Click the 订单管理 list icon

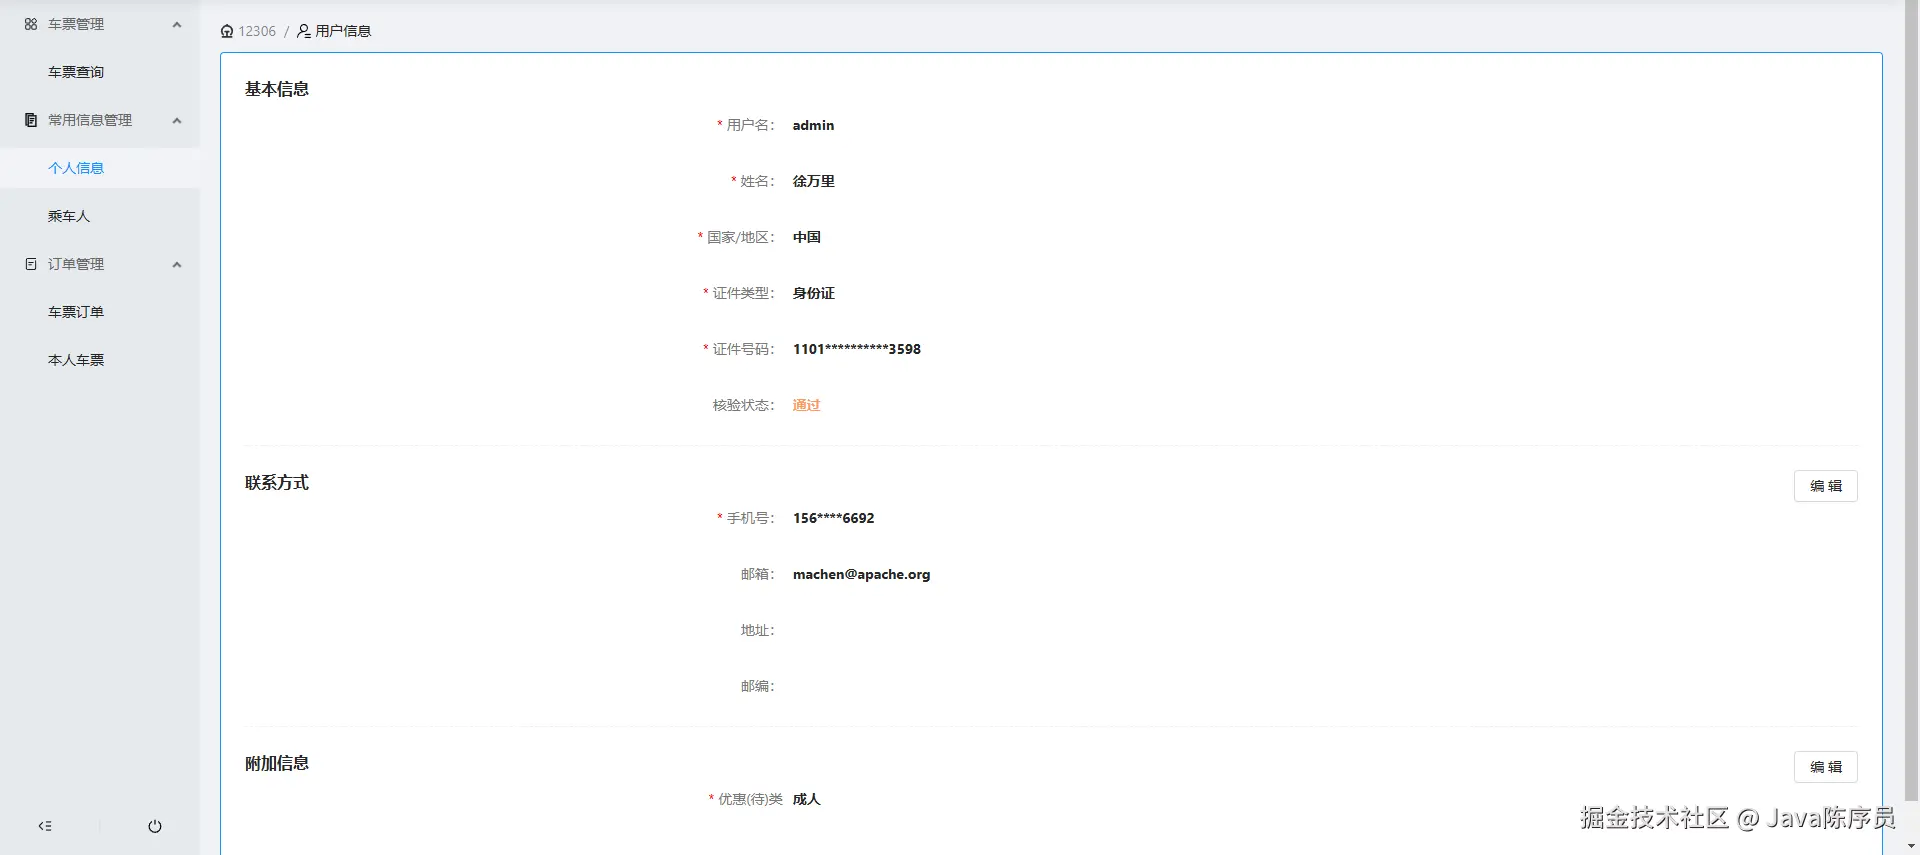coord(31,264)
